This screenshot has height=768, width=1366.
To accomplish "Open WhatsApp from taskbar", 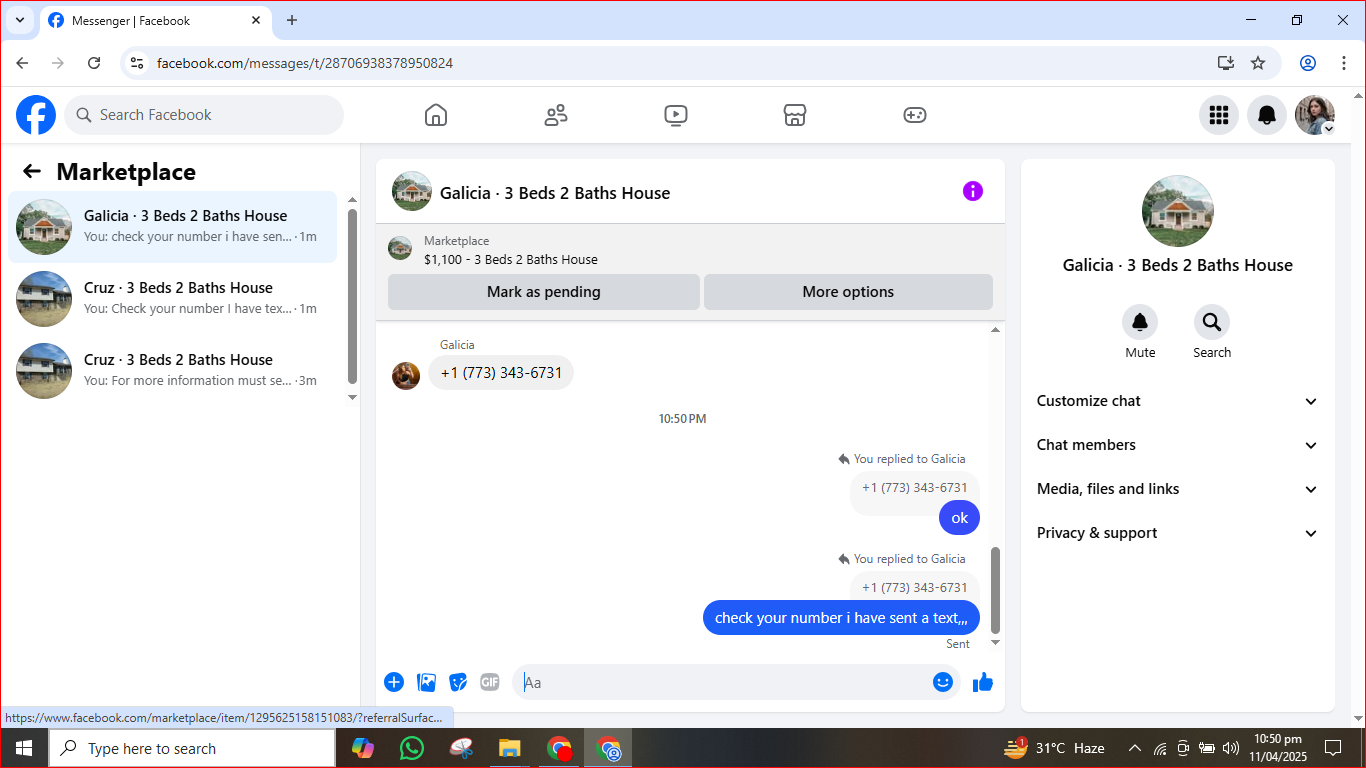I will [x=411, y=748].
